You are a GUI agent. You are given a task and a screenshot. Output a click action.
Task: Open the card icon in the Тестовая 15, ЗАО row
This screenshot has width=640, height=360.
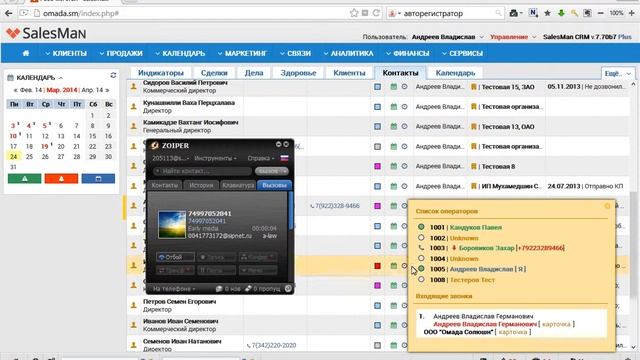coord(378,87)
